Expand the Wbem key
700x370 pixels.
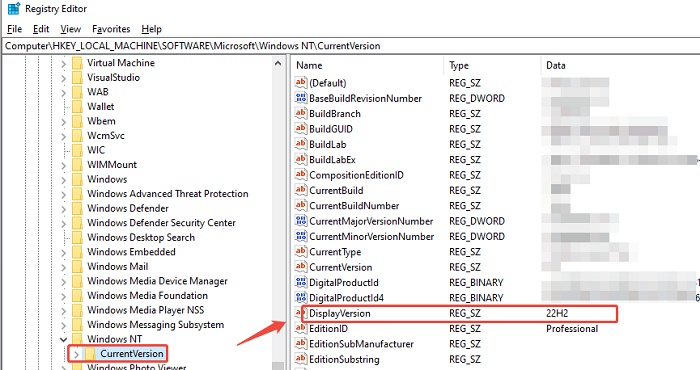(63, 122)
